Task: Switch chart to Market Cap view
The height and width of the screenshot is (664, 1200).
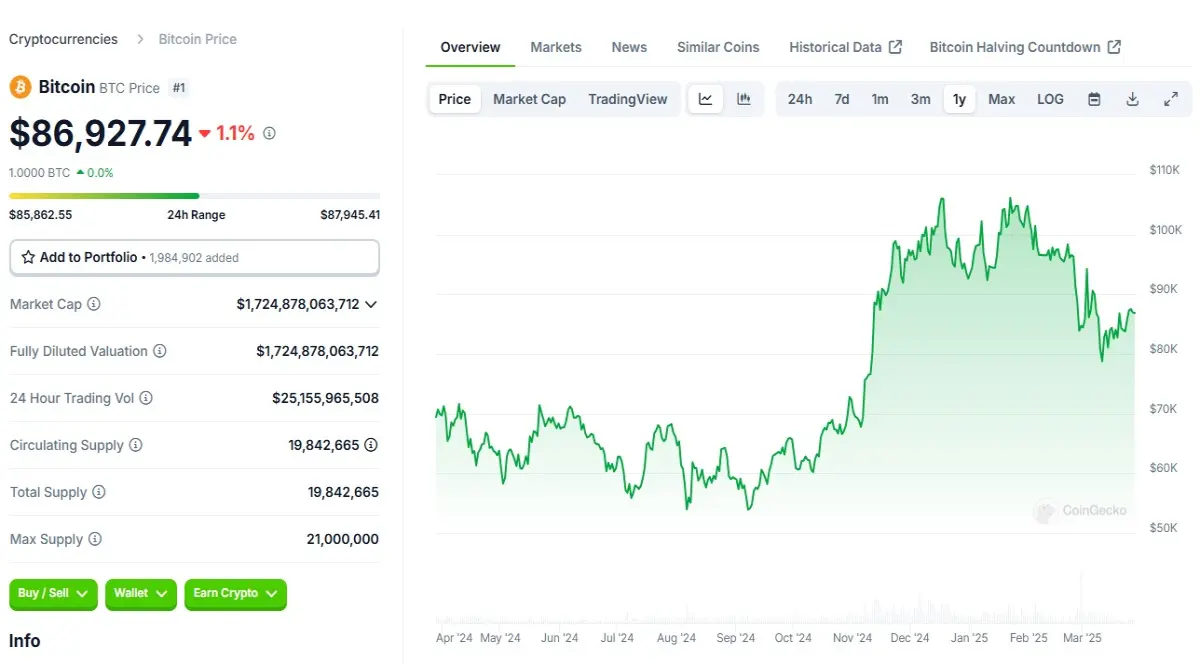Action: (529, 99)
